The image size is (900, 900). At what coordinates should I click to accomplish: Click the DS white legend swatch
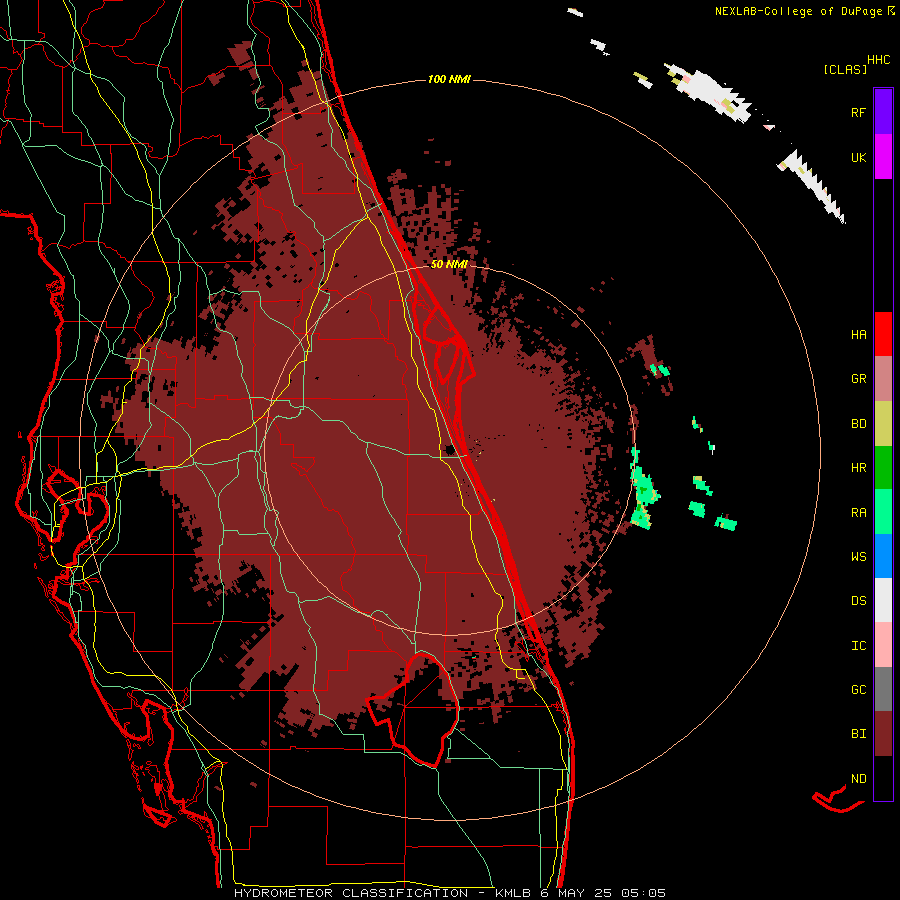[x=883, y=600]
